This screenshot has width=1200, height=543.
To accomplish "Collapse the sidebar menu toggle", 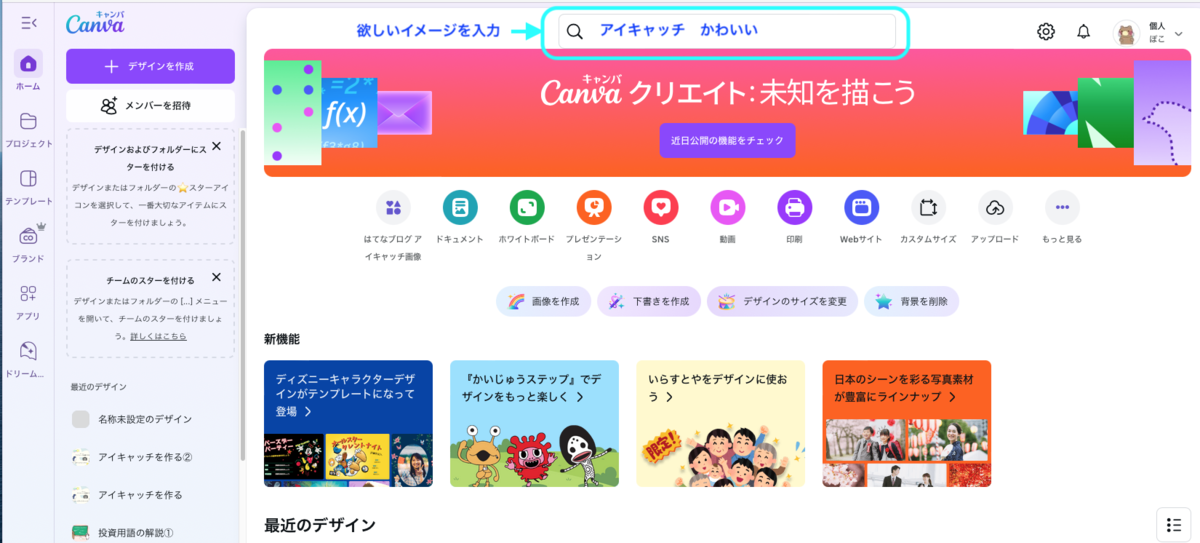I will 28,22.
